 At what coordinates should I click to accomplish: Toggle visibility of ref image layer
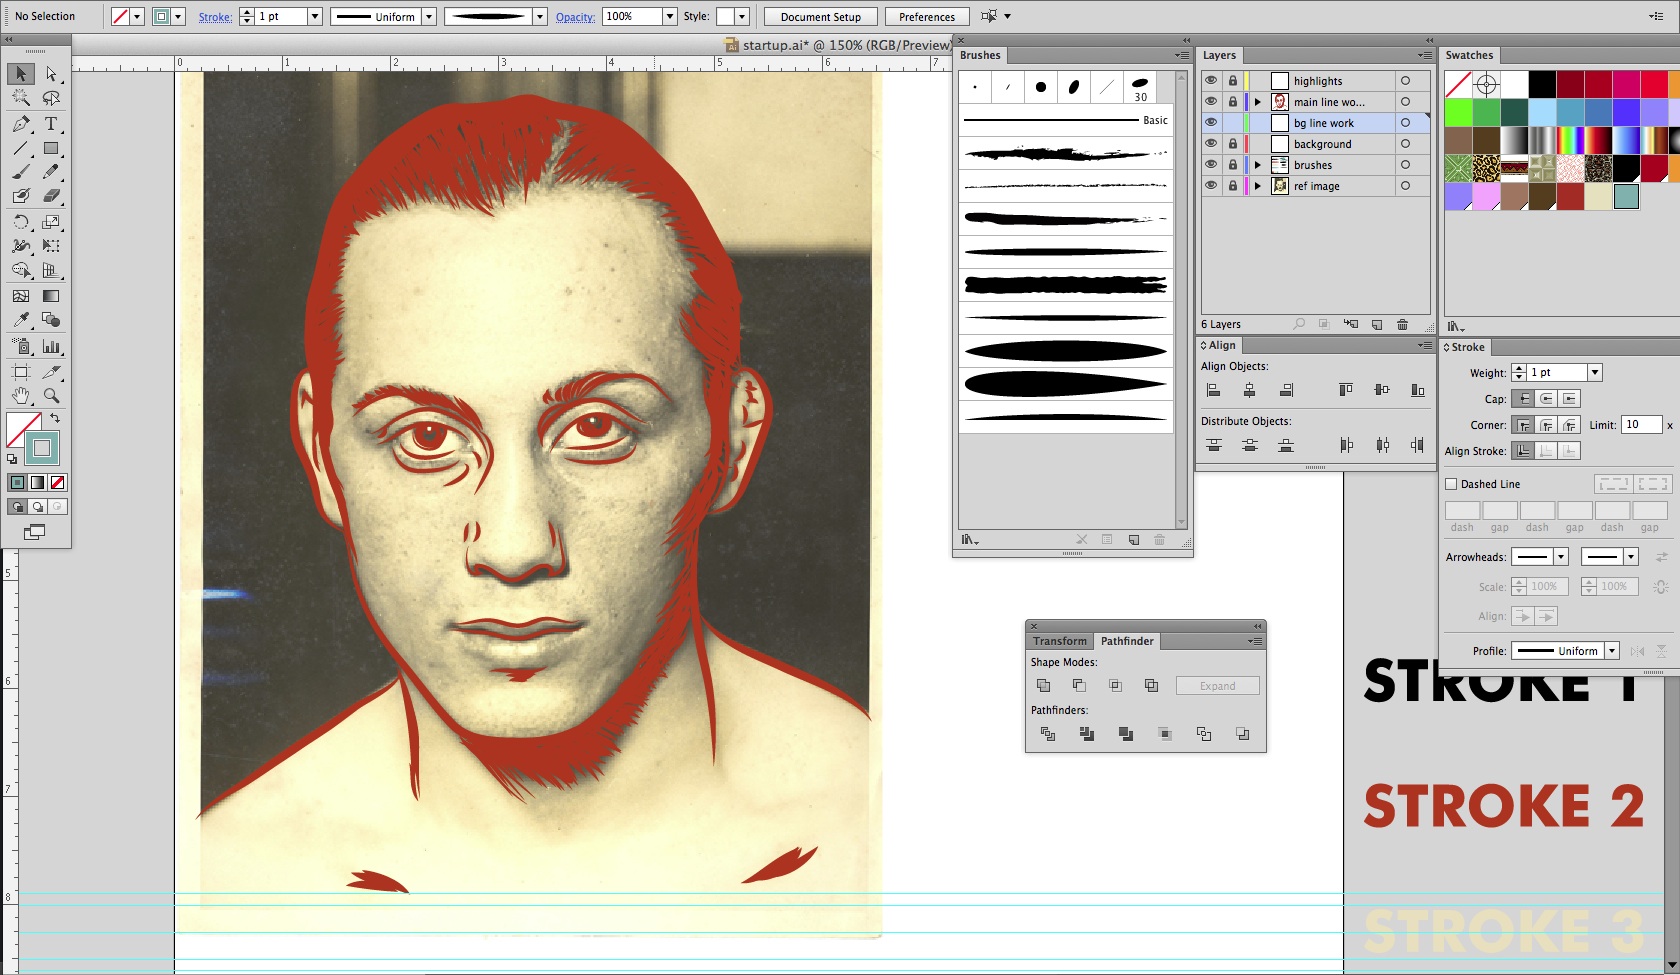click(1211, 186)
